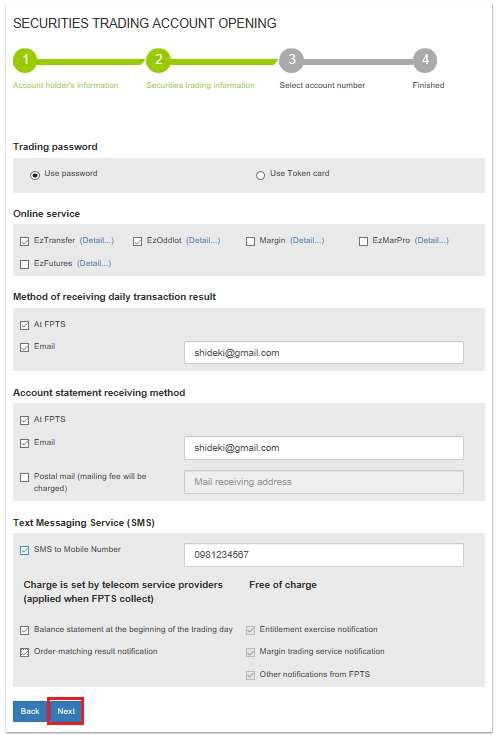Click step 4 Finished circle
Image resolution: width=496 pixels, height=735 pixels.
(425, 60)
